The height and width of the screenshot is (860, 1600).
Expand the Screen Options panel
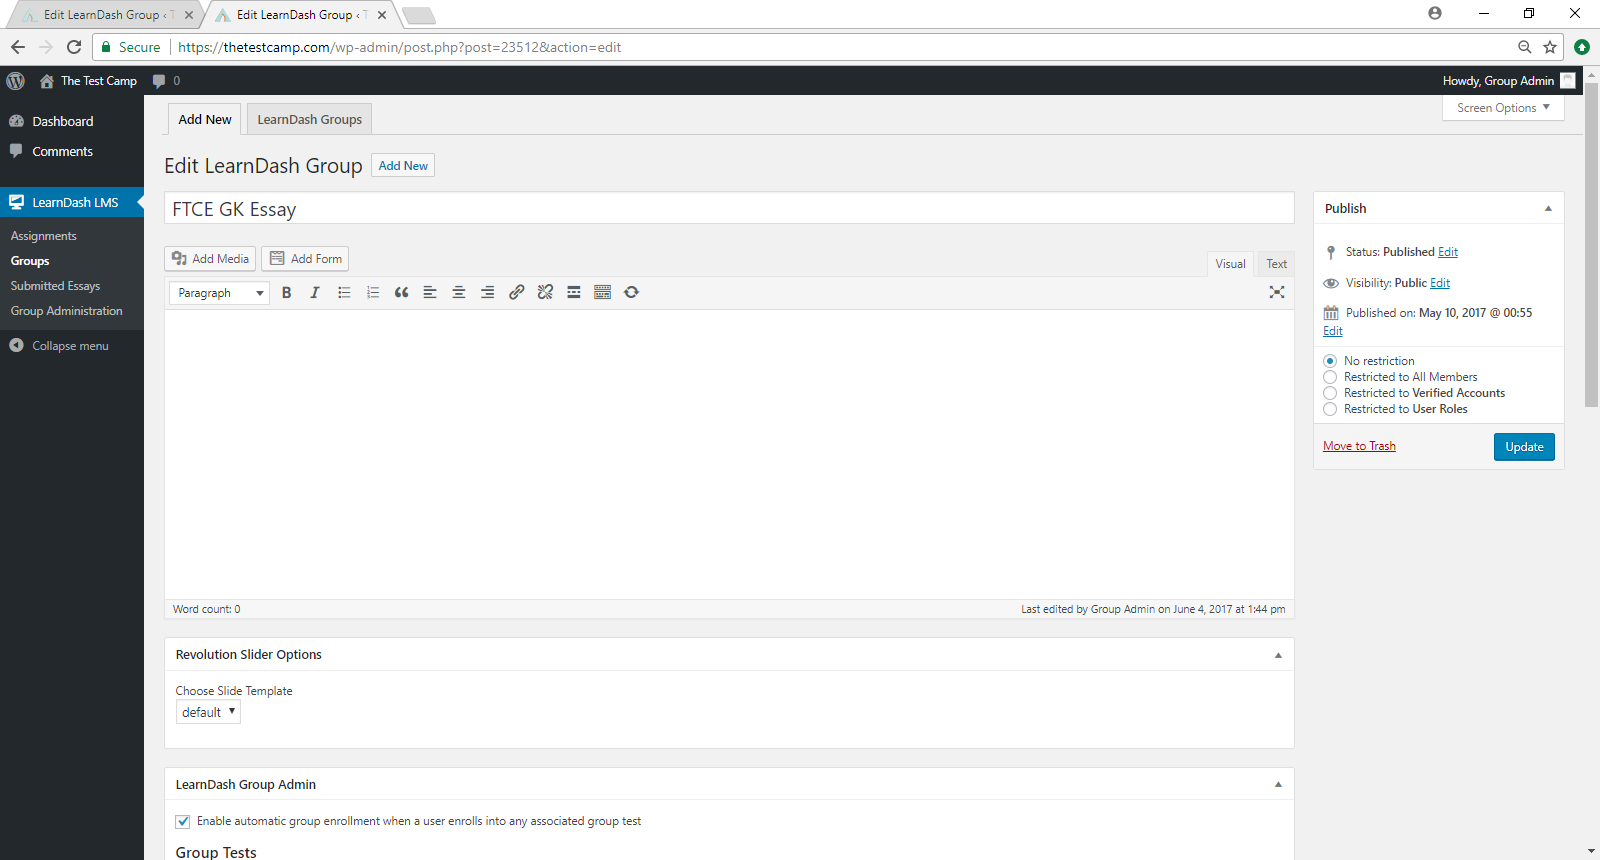click(1502, 108)
